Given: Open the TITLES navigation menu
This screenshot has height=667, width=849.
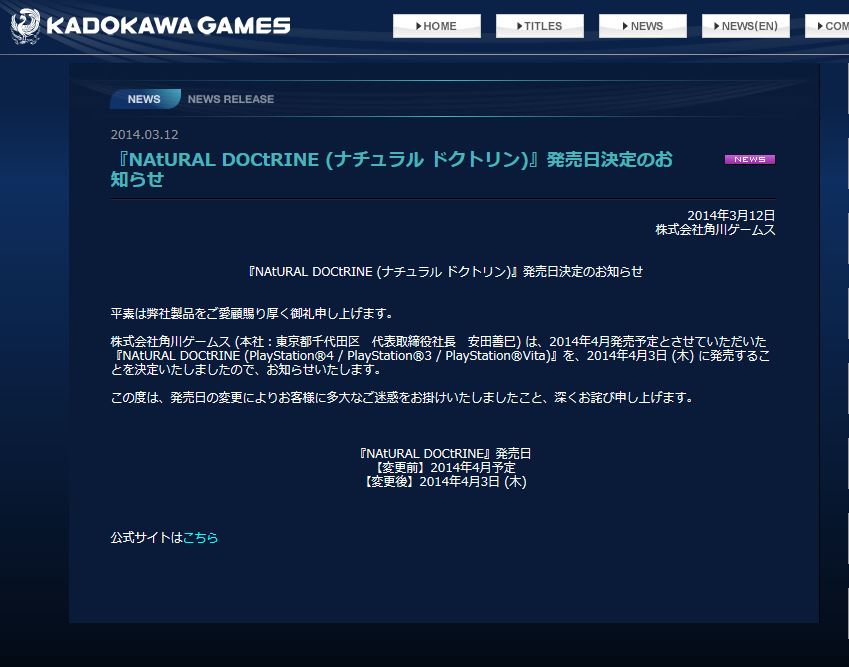Looking at the screenshot, I should 539,26.
